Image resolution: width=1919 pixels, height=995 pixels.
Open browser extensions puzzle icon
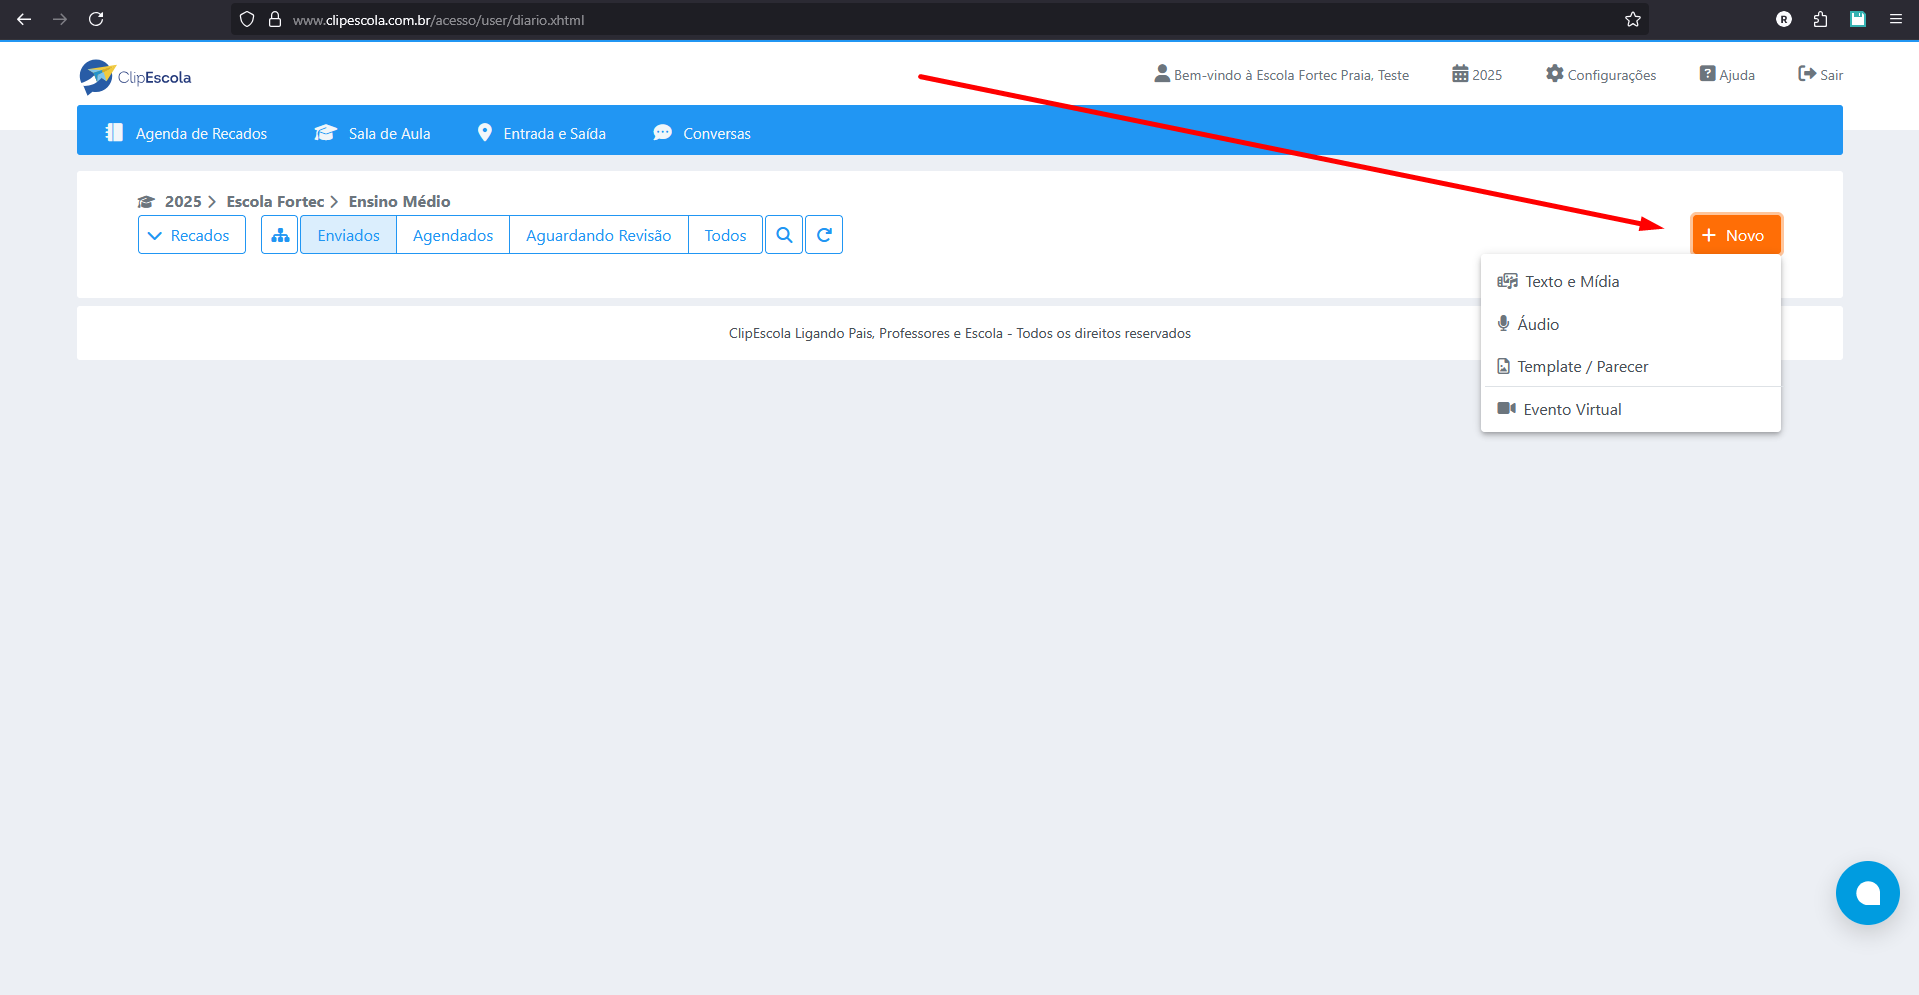point(1820,19)
